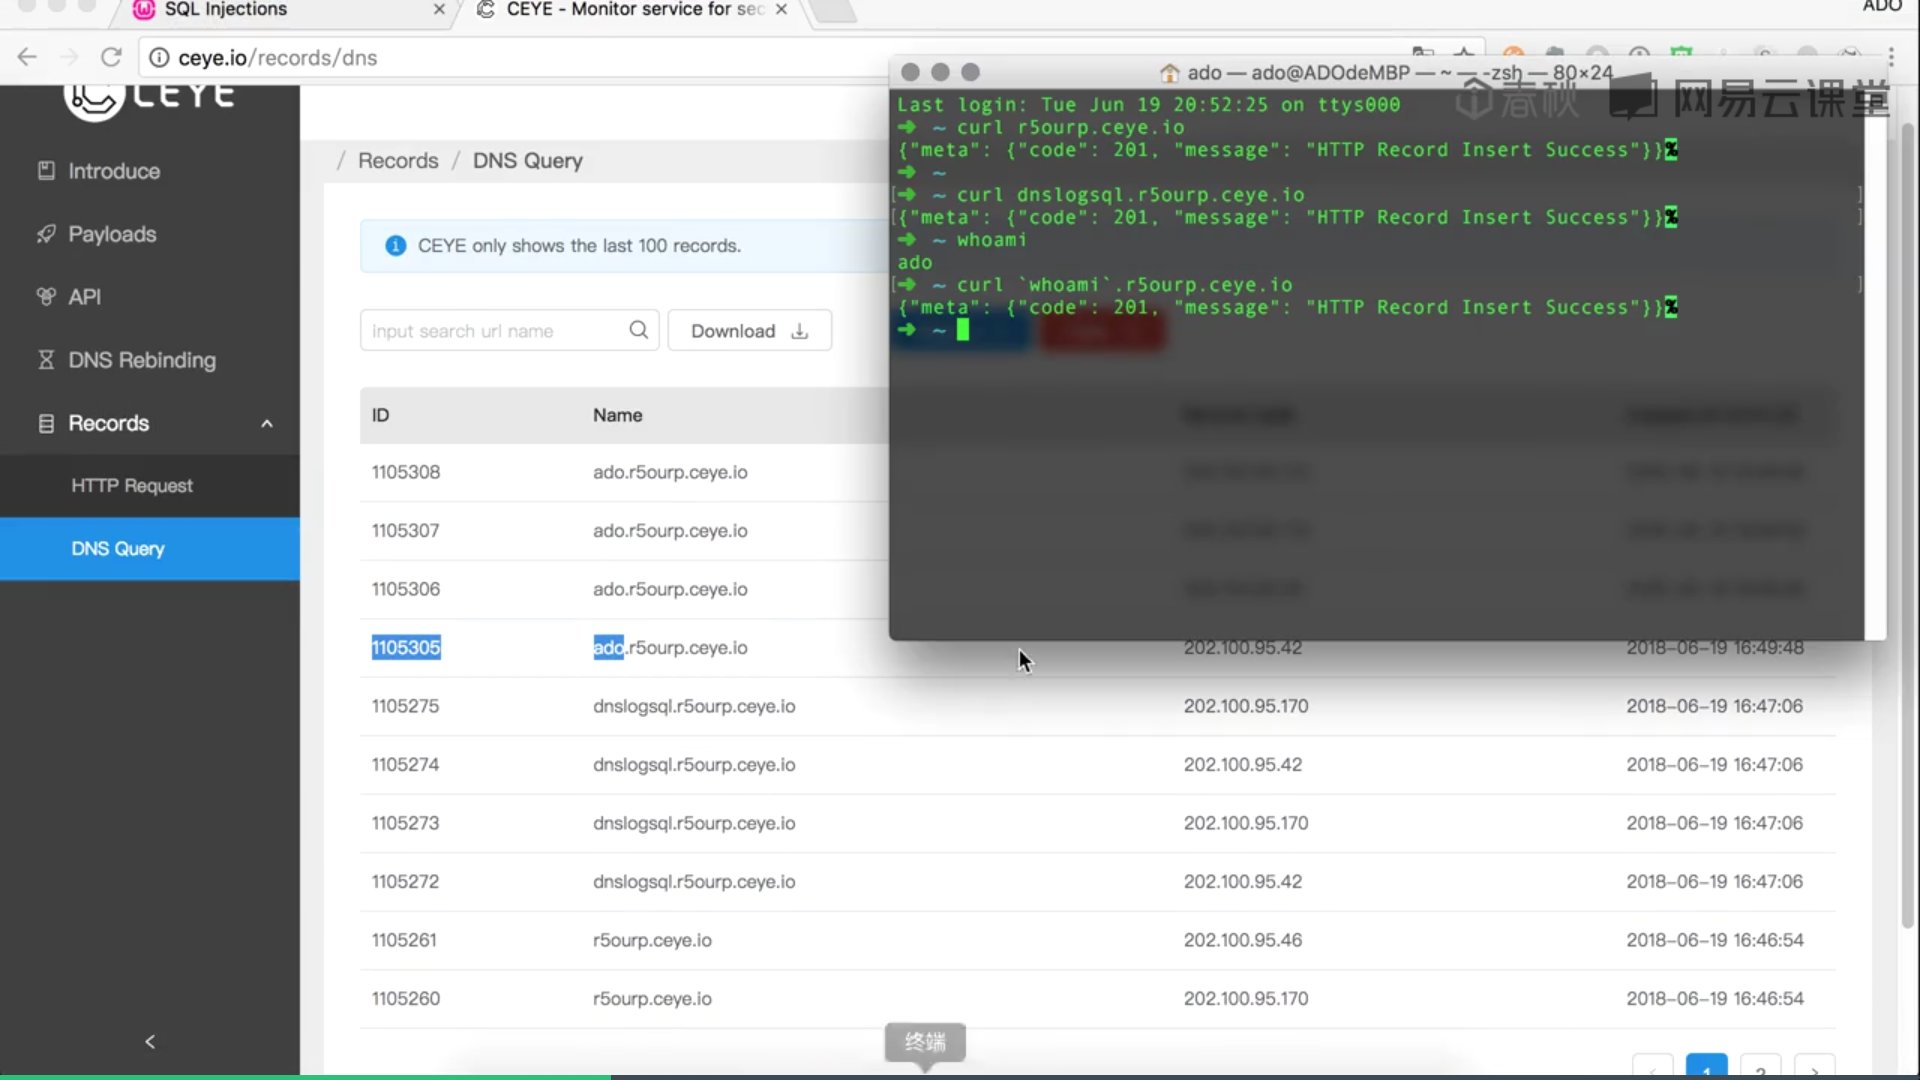This screenshot has height=1080, width=1920.
Task: Select the DNS Query menu item
Action: (118, 549)
